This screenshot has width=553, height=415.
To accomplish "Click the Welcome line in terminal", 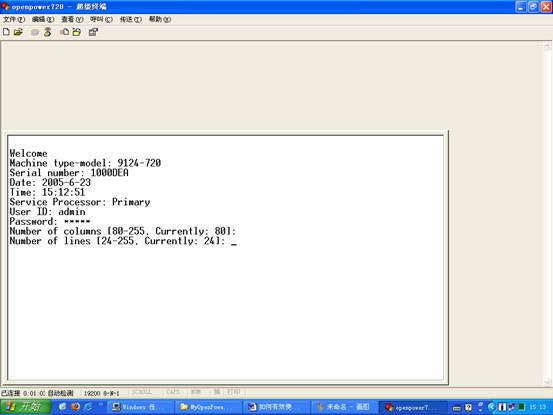I will click(x=29, y=153).
